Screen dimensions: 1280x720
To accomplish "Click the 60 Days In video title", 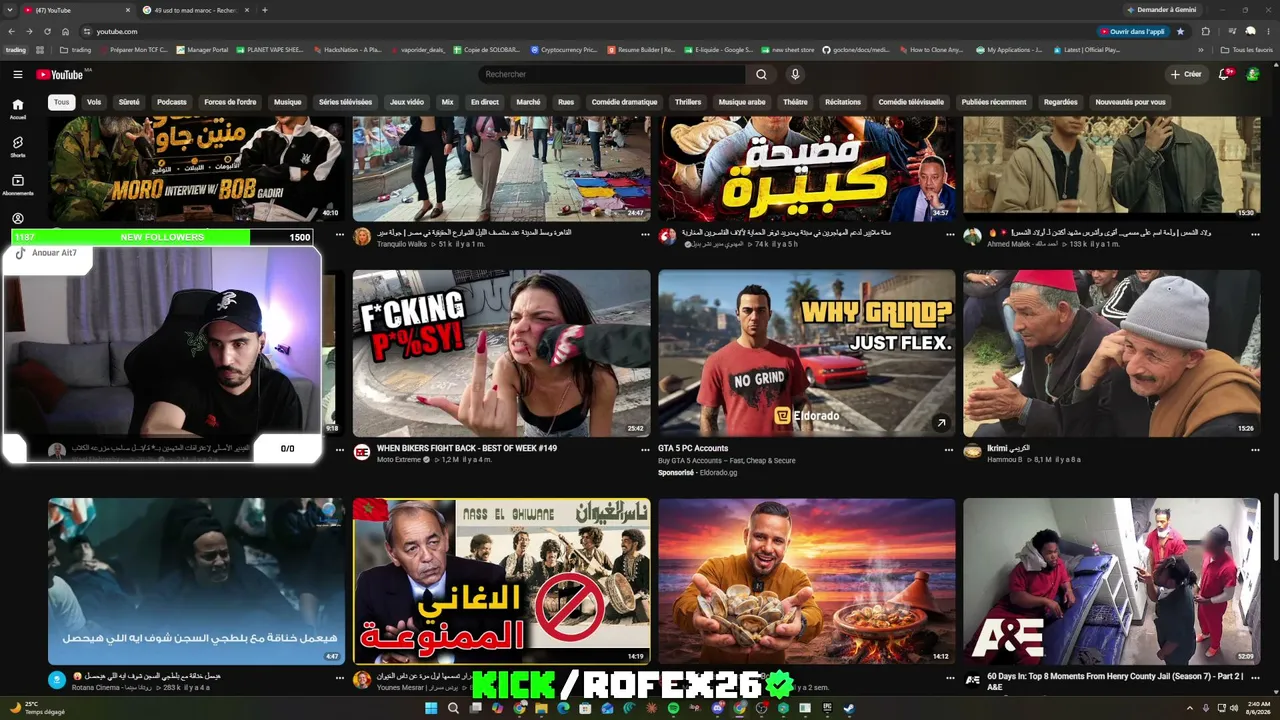I will pyautogui.click(x=1115, y=682).
